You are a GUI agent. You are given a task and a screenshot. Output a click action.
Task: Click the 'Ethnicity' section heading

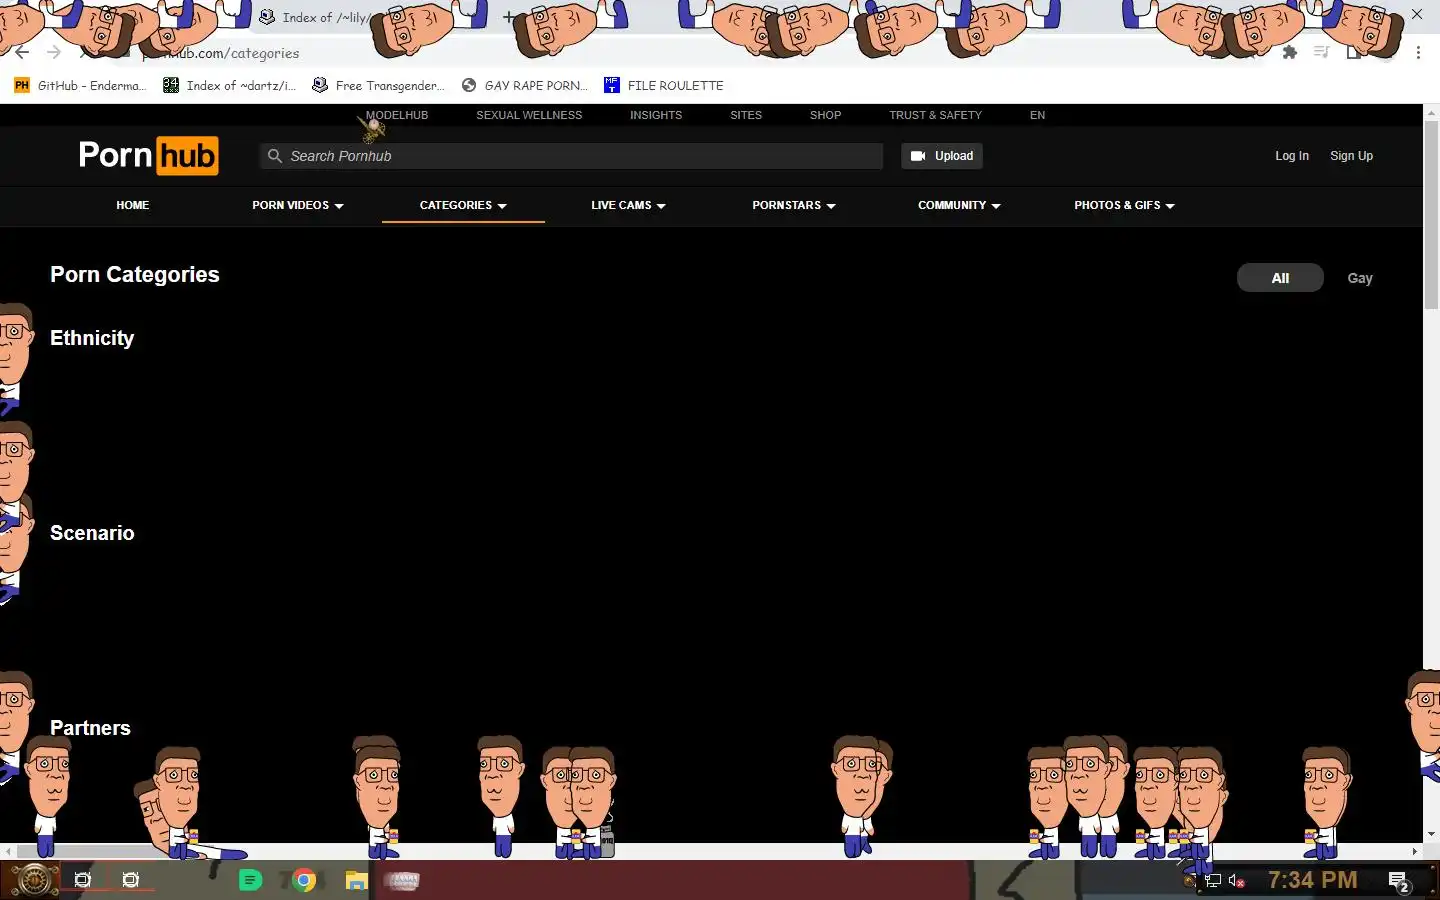(92, 338)
